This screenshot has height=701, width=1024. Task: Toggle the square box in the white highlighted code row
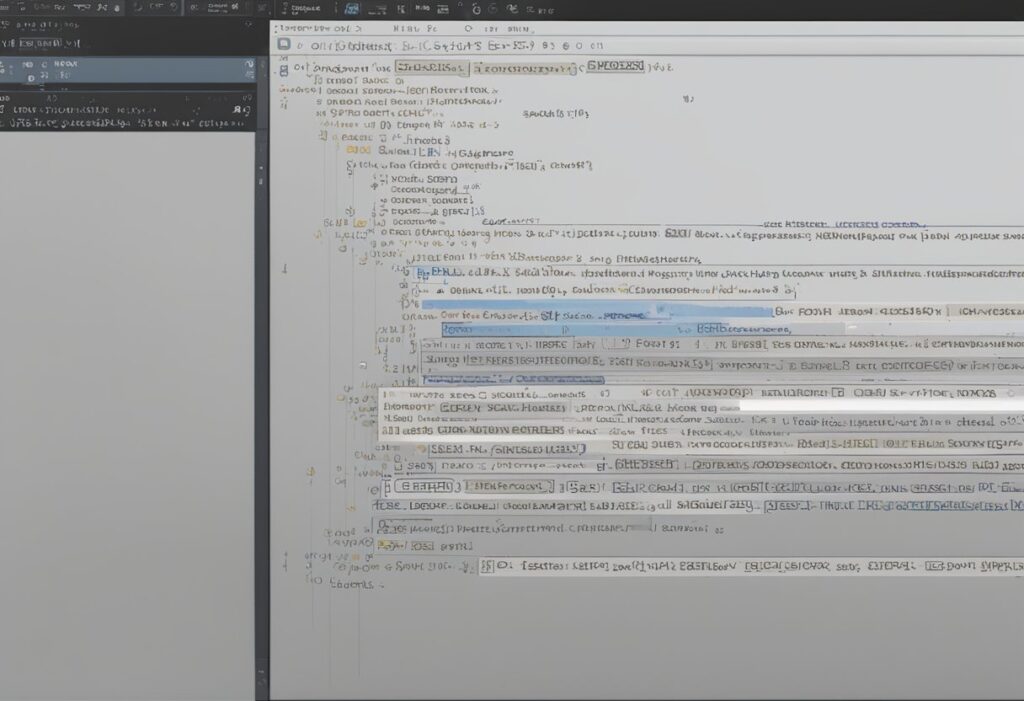tap(388, 395)
